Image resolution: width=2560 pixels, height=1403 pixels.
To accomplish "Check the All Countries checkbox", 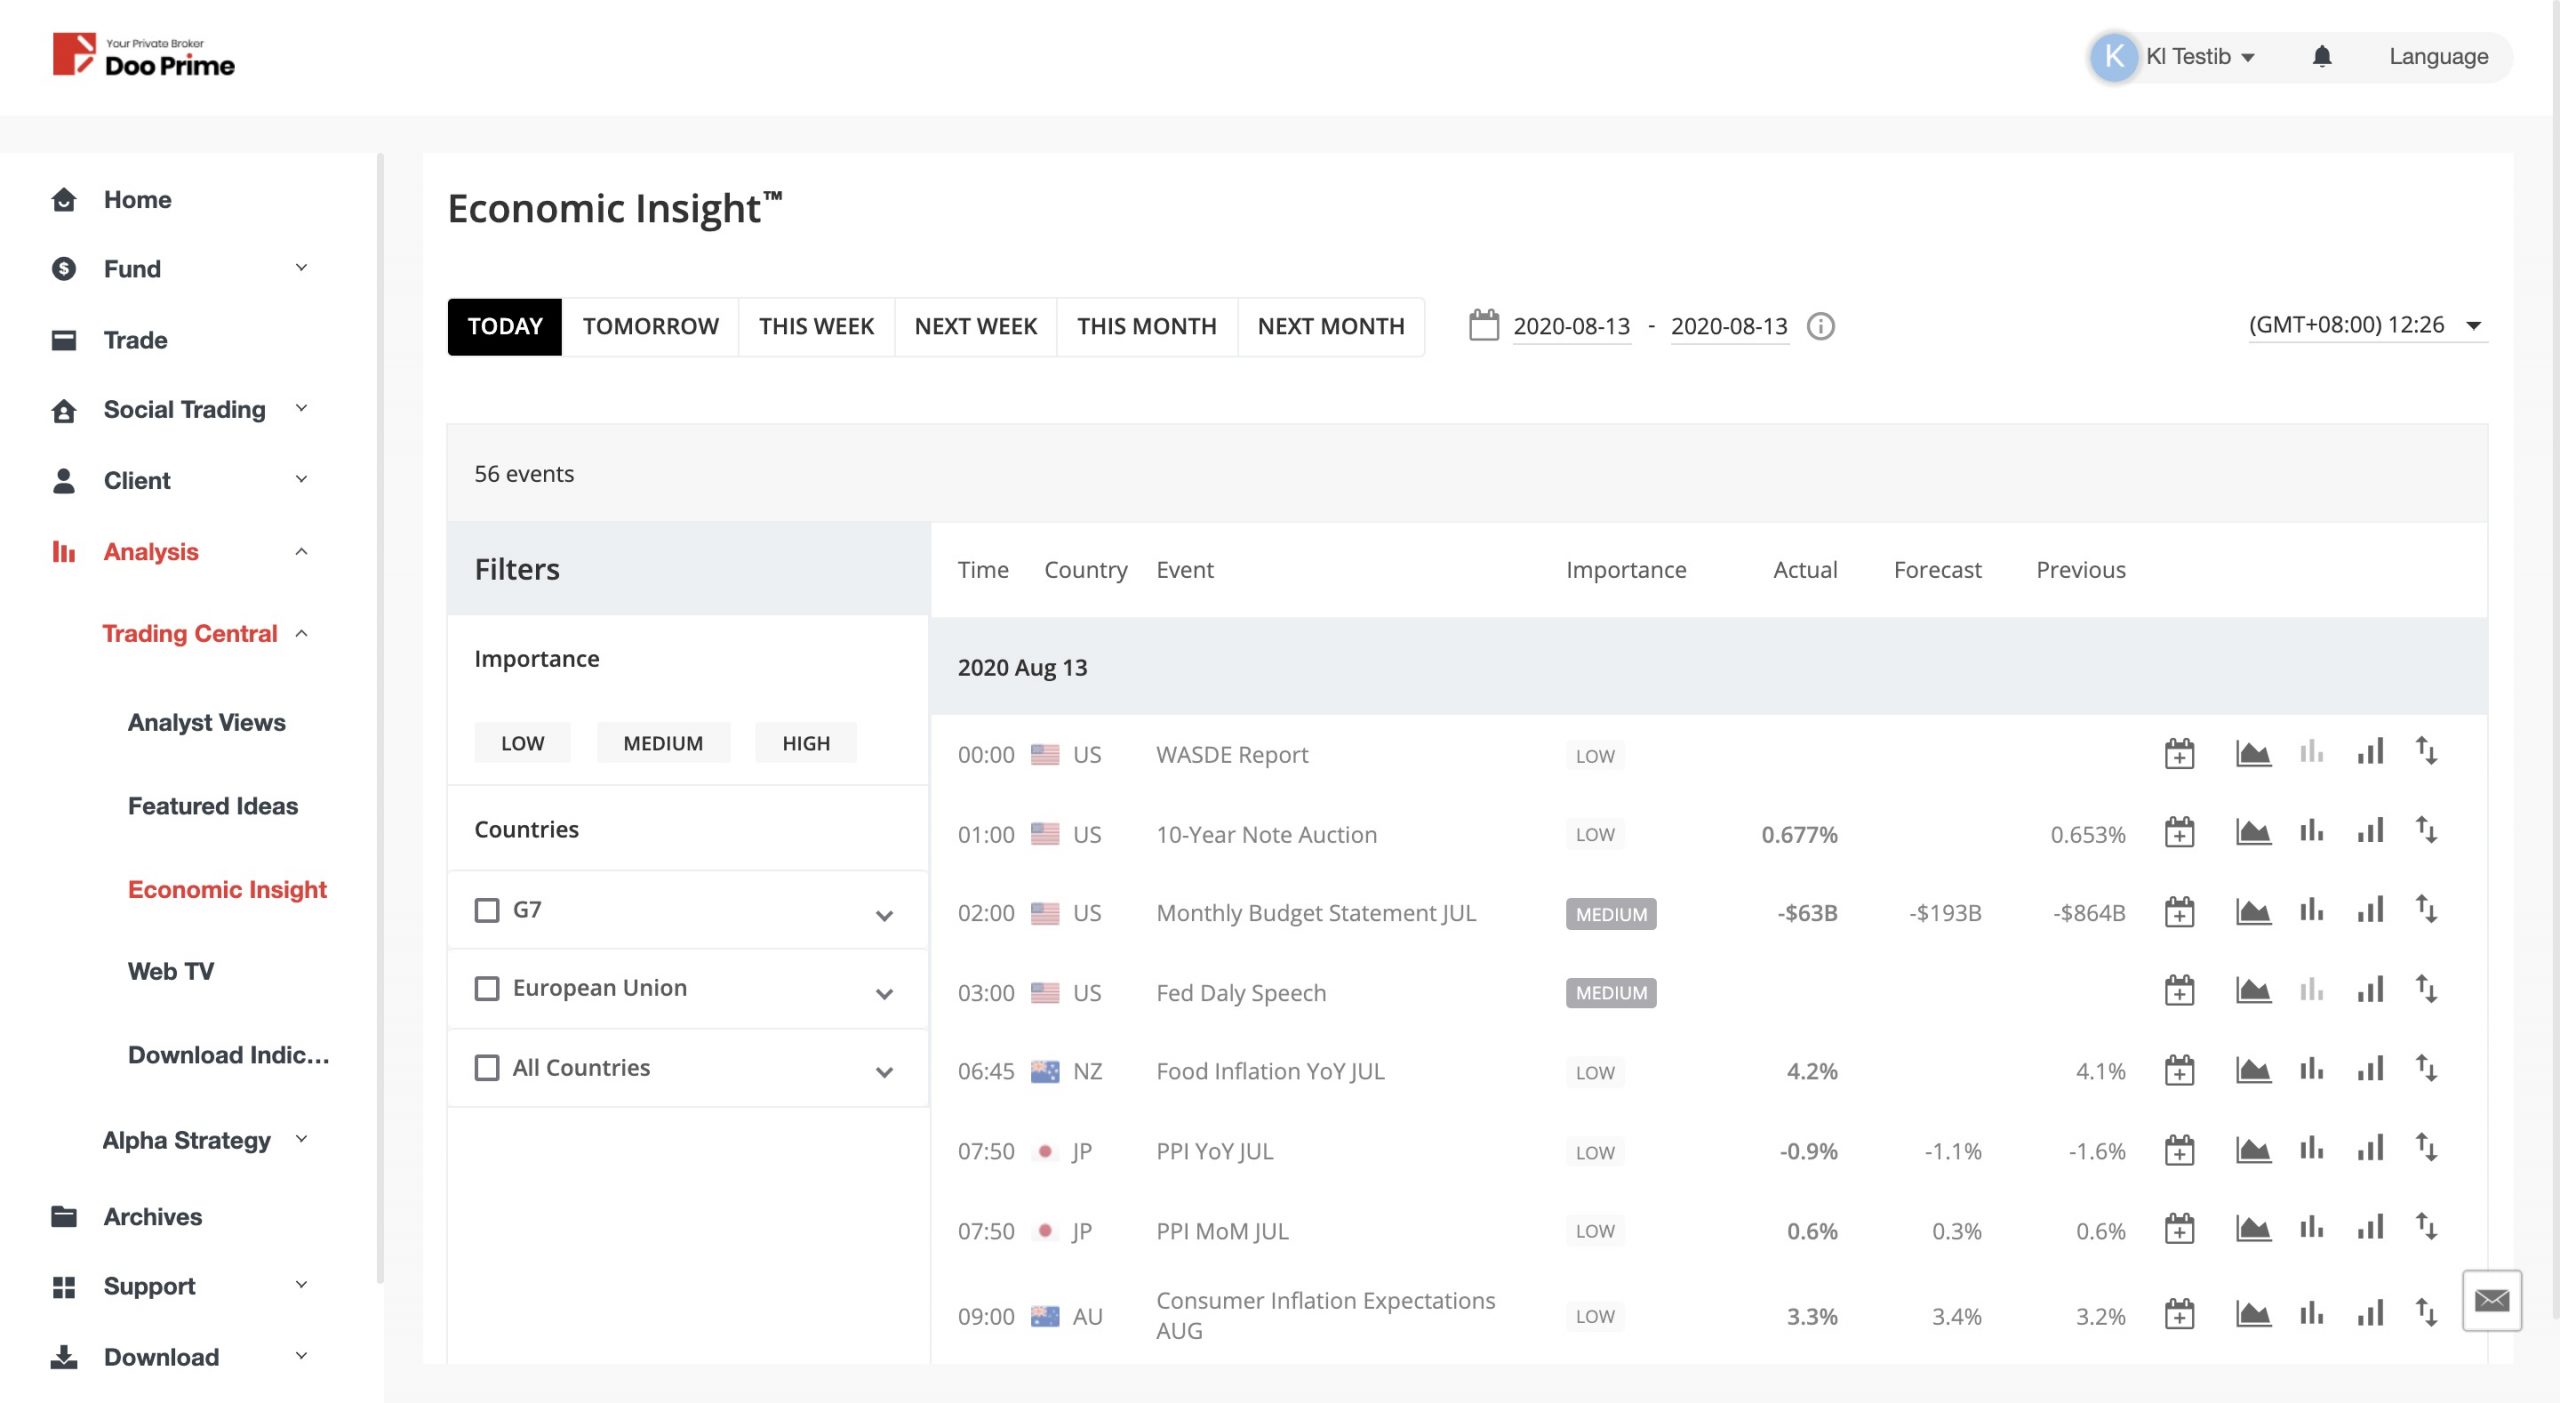I will (x=487, y=1068).
